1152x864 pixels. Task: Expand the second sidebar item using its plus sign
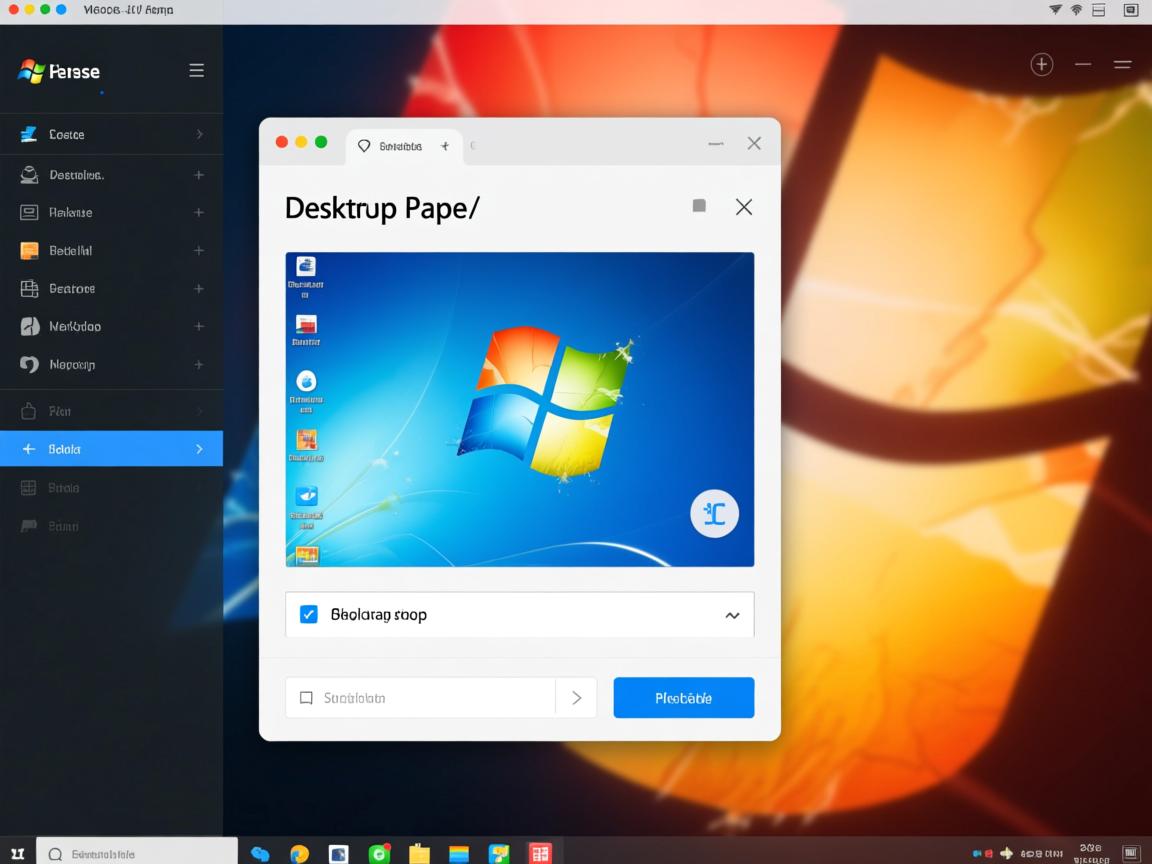pyautogui.click(x=198, y=175)
